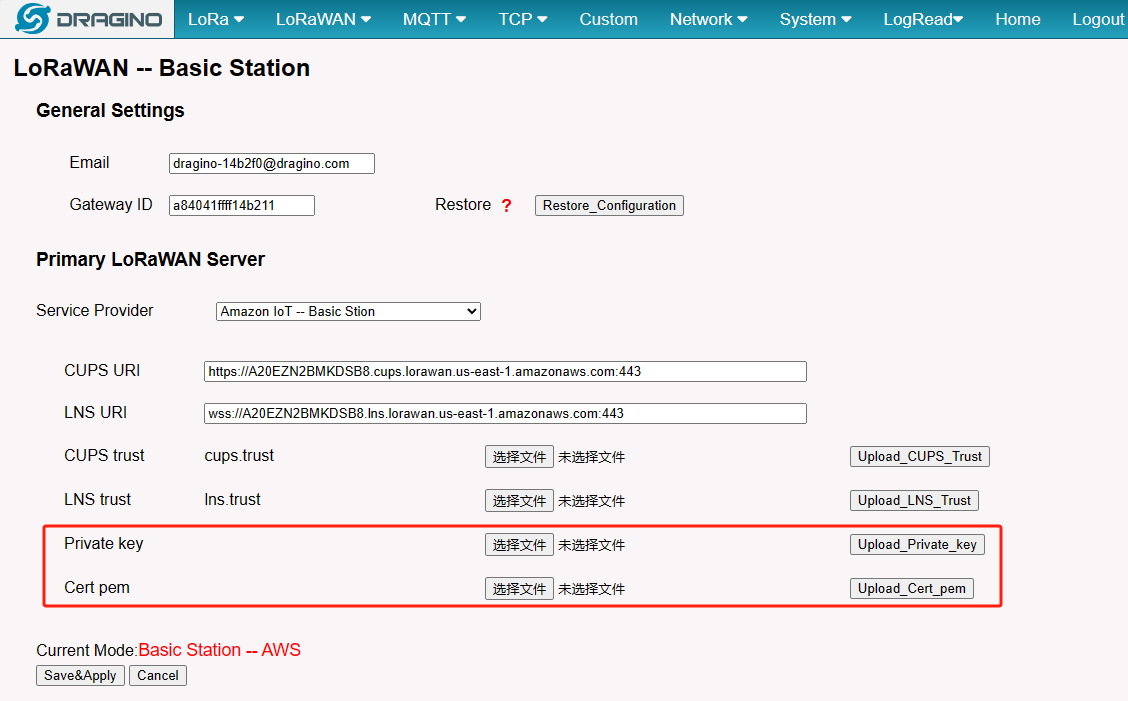
Task: Click the Upload_Private_key button
Action: coord(916,545)
